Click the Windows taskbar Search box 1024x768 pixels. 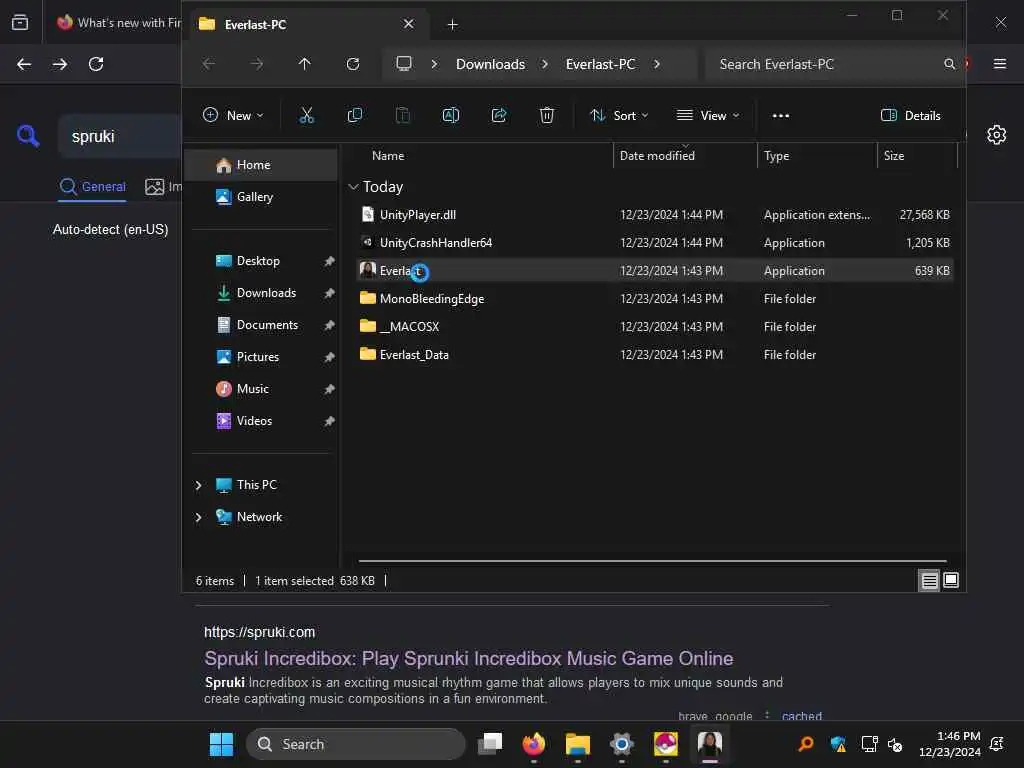pos(355,744)
